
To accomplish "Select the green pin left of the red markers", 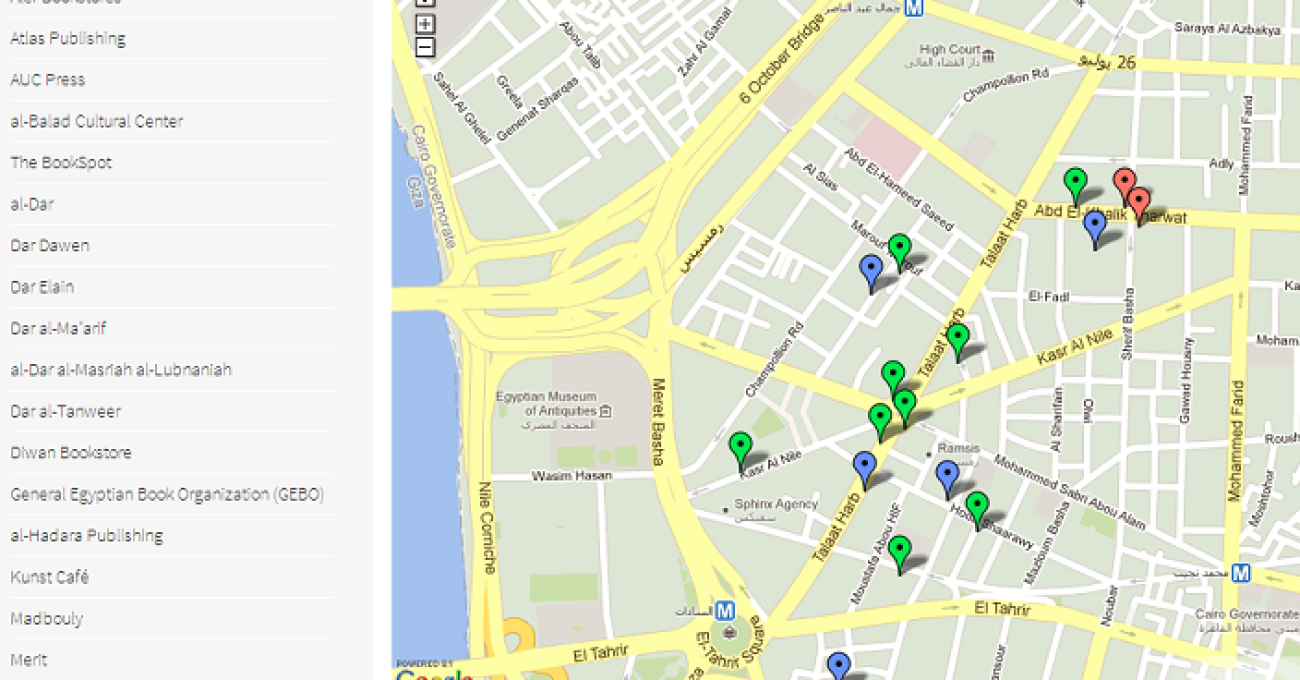I will pyautogui.click(x=1075, y=183).
